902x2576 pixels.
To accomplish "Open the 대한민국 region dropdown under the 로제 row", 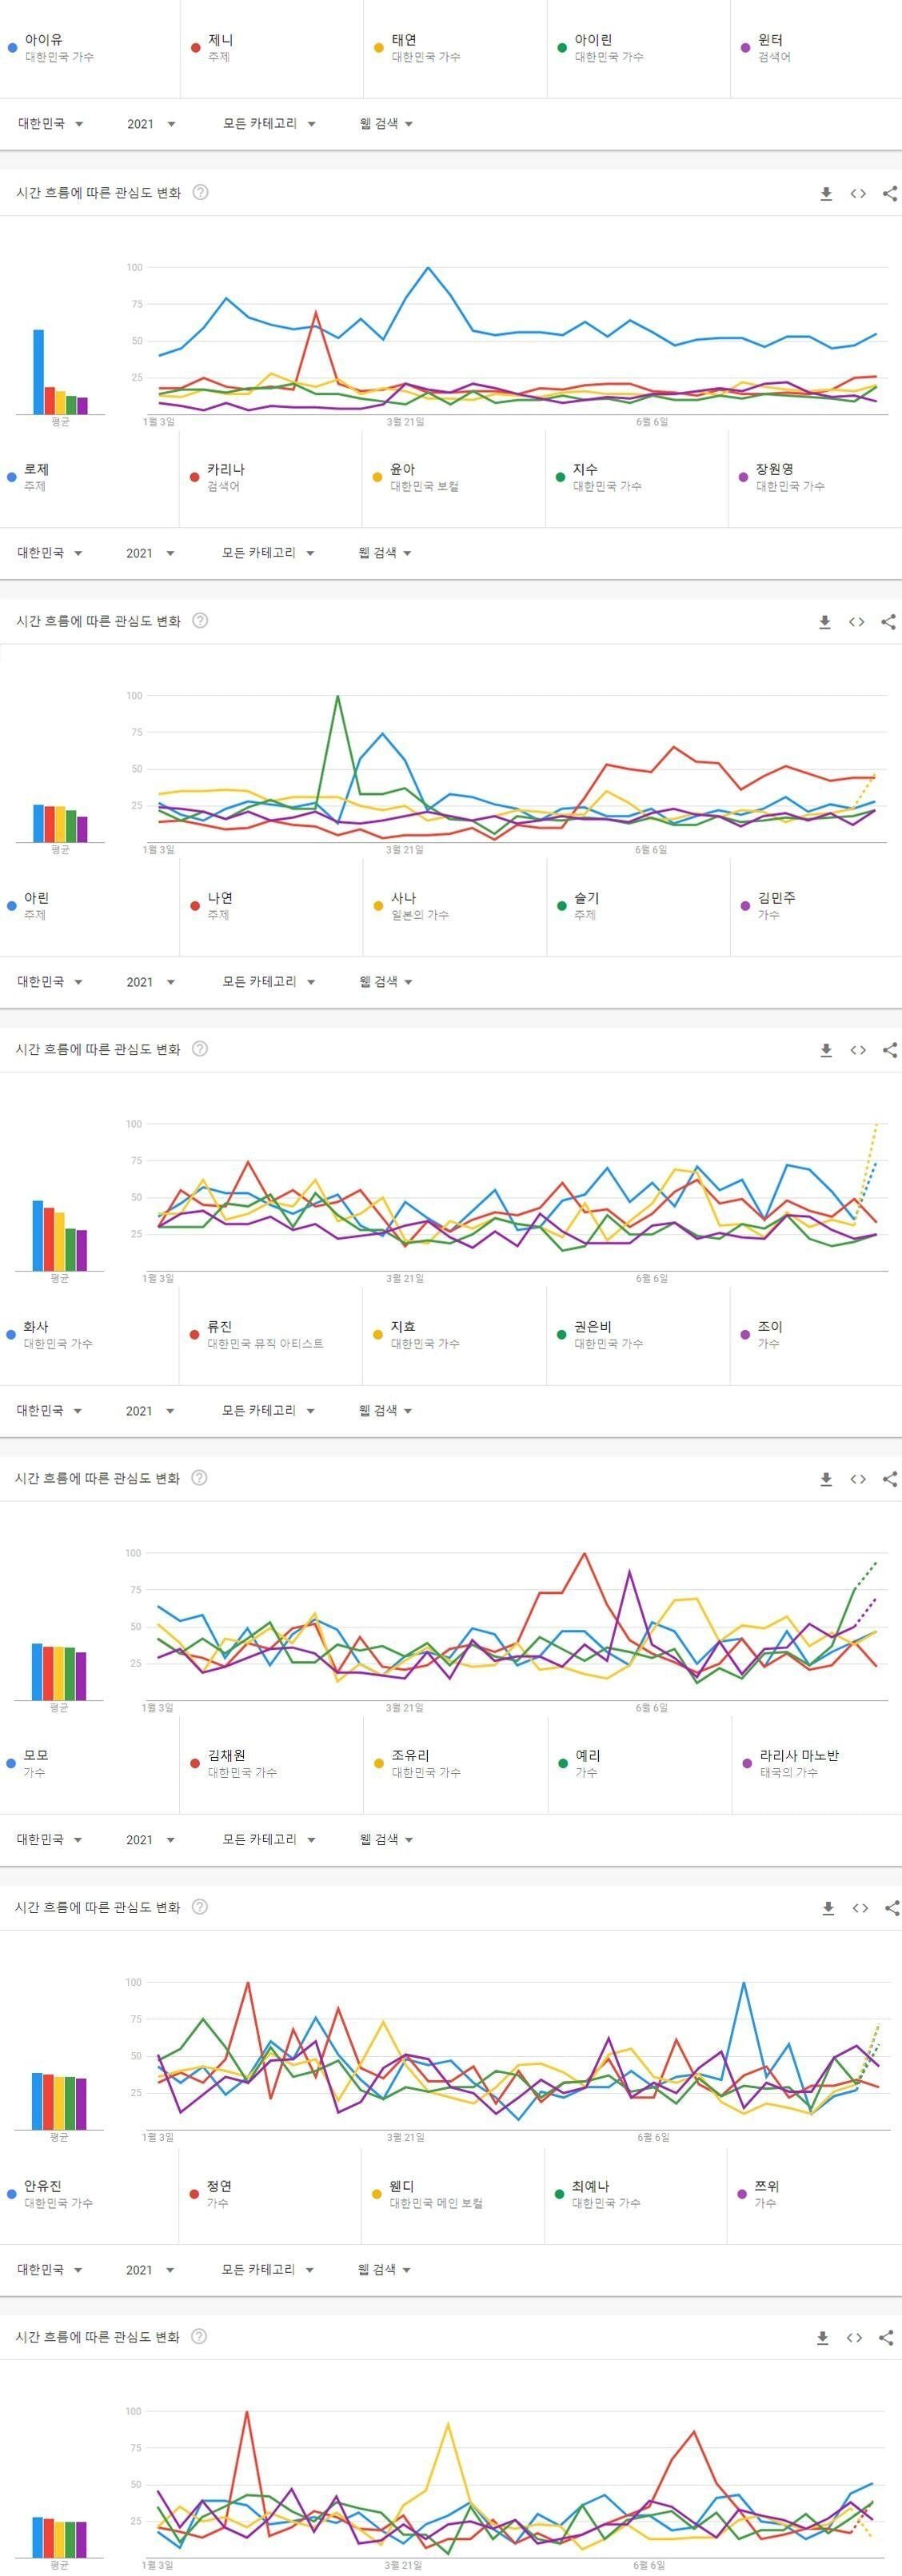I will 50,553.
